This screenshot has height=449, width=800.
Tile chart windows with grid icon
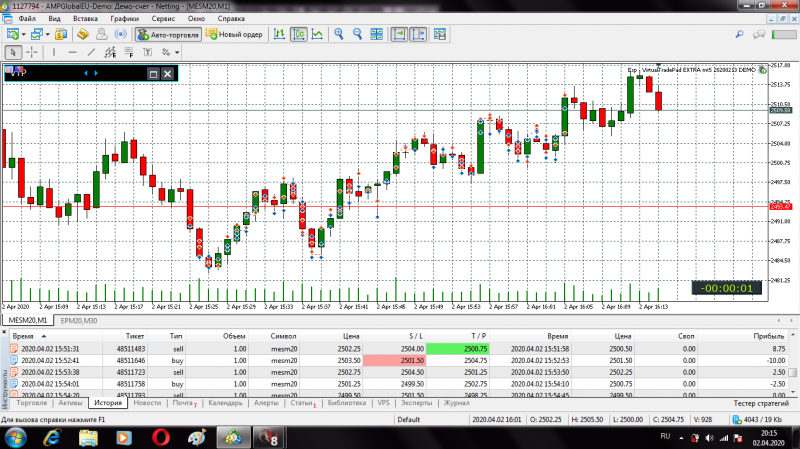point(376,34)
